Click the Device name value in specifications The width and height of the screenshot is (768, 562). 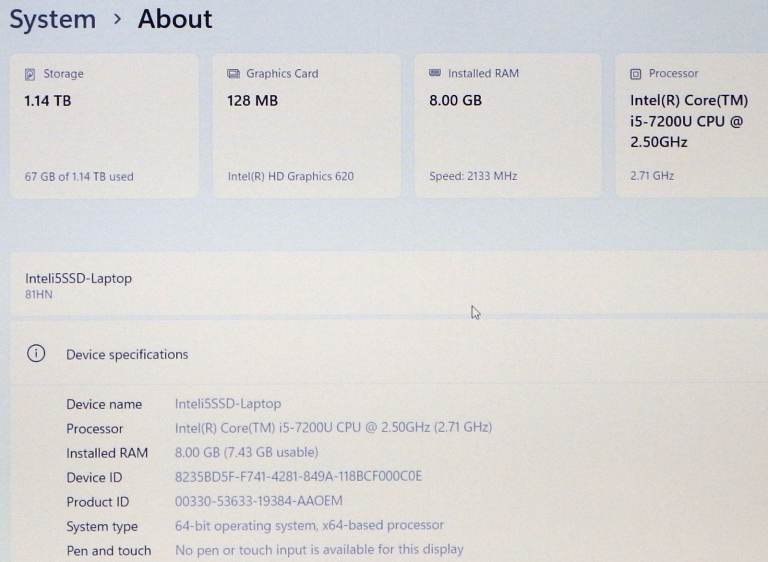228,404
